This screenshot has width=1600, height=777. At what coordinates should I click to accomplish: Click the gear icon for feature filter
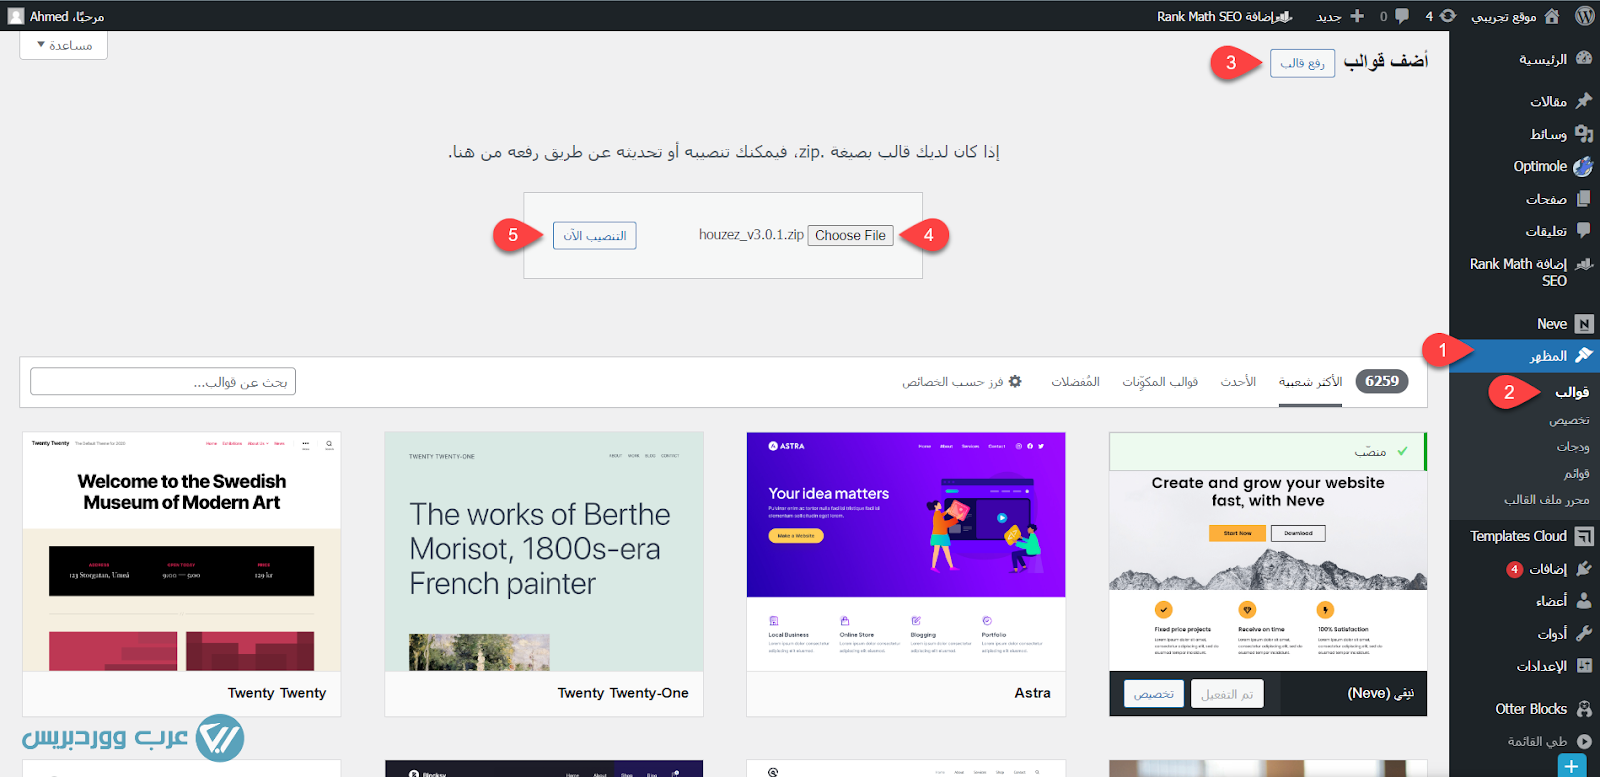[x=1015, y=382]
